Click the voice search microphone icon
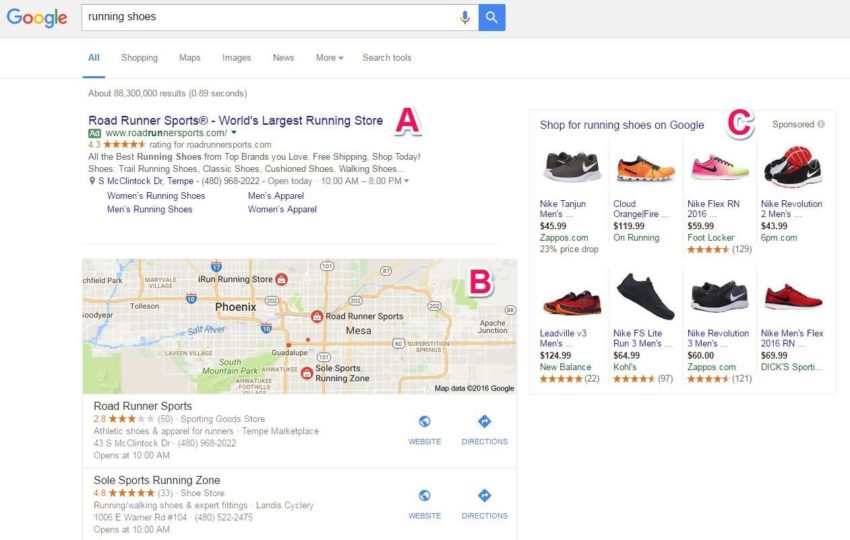This screenshot has width=850, height=540. click(465, 17)
